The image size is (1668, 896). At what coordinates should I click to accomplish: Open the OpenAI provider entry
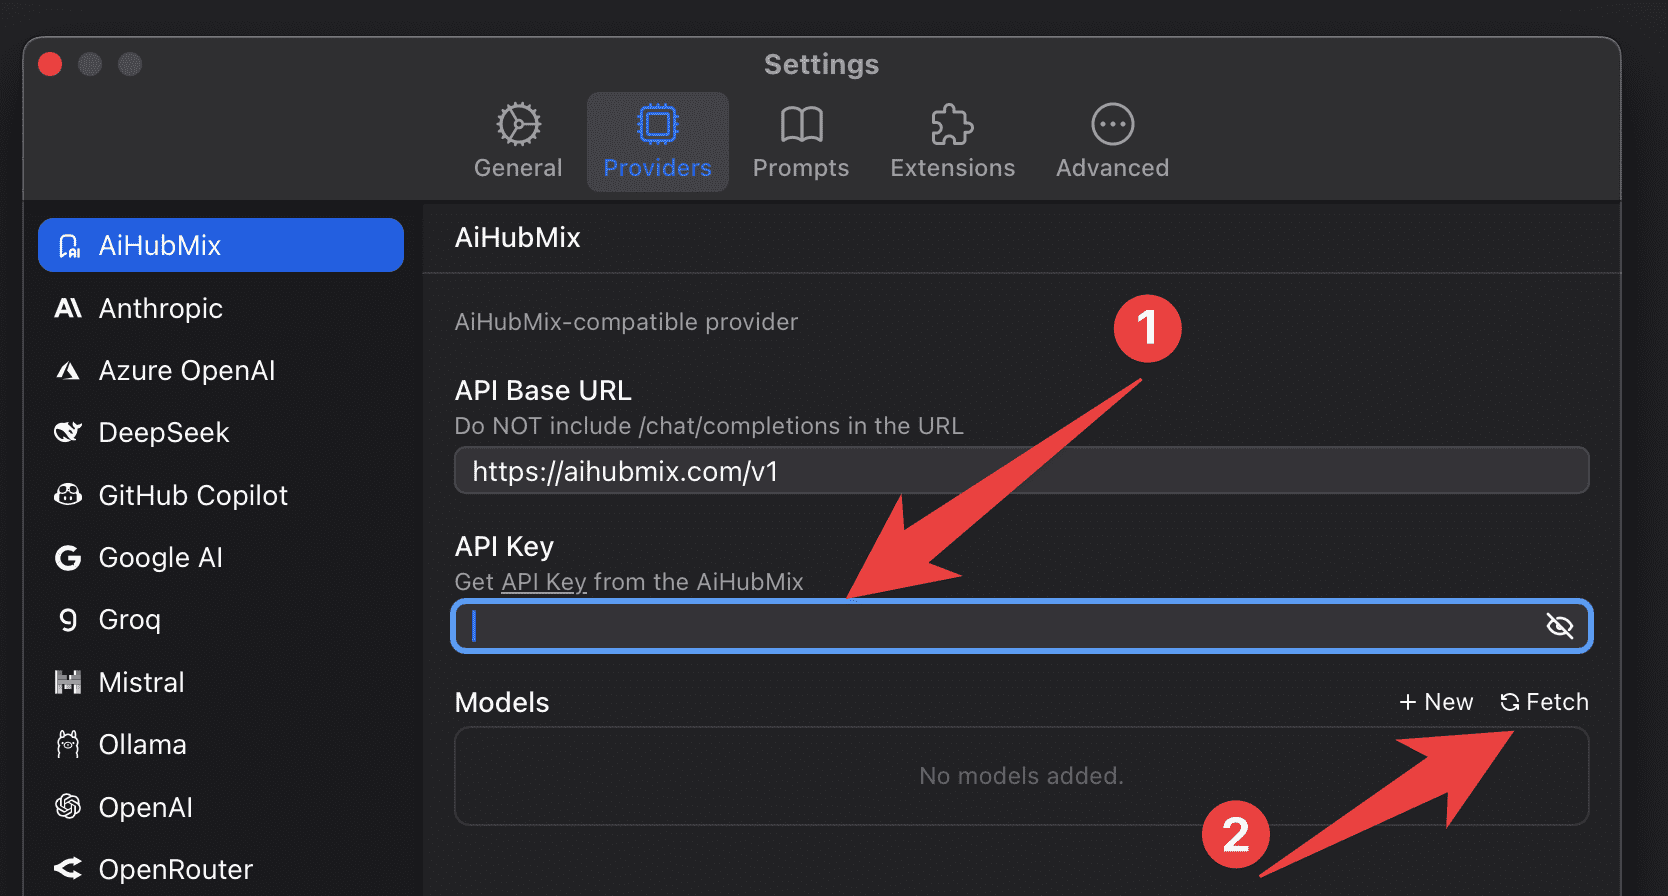click(x=145, y=807)
